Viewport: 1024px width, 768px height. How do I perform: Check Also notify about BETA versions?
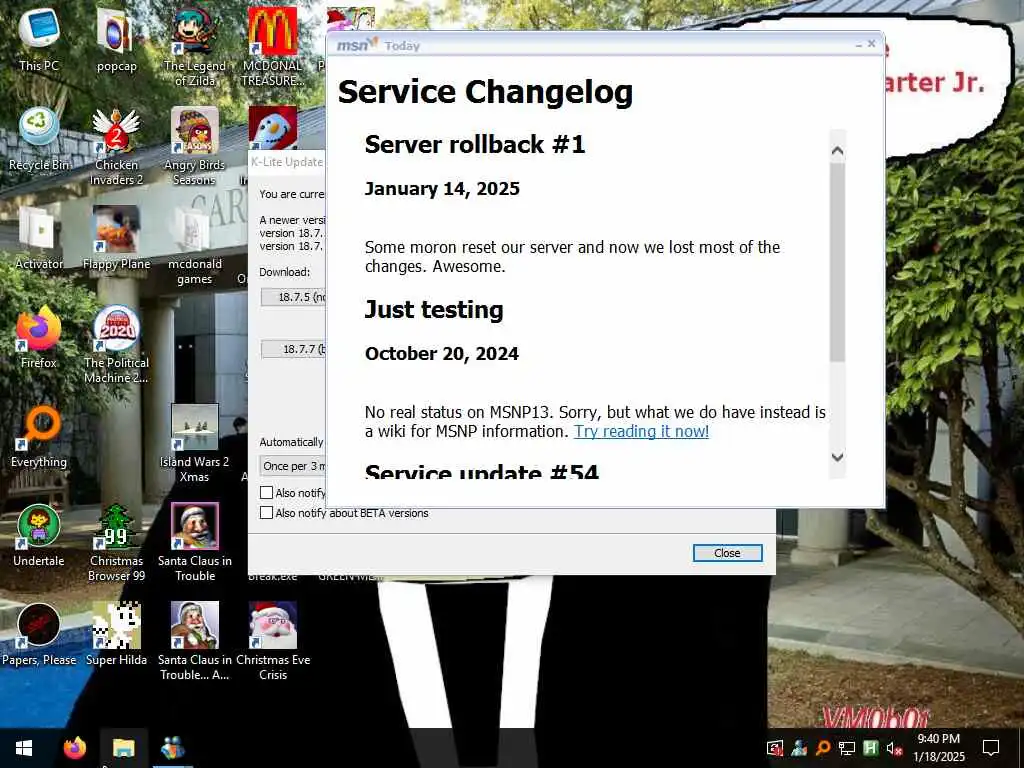tap(266, 513)
